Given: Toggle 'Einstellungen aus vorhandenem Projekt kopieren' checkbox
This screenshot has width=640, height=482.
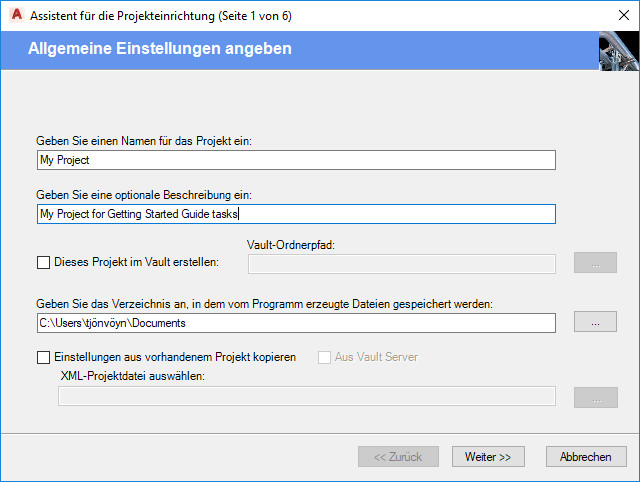Looking at the screenshot, I should coord(43,357).
